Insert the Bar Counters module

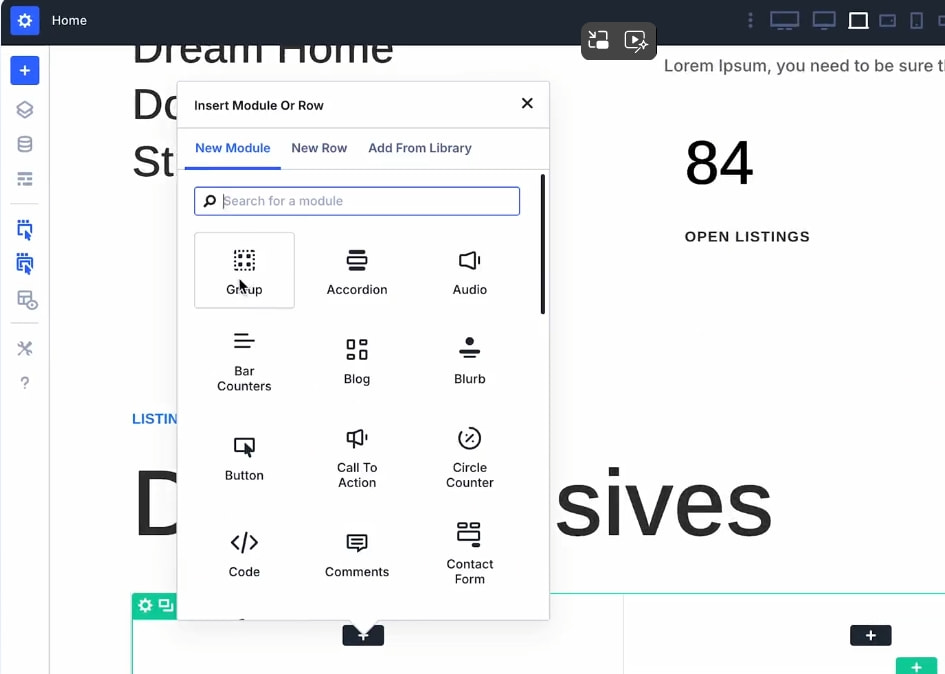[x=244, y=362]
